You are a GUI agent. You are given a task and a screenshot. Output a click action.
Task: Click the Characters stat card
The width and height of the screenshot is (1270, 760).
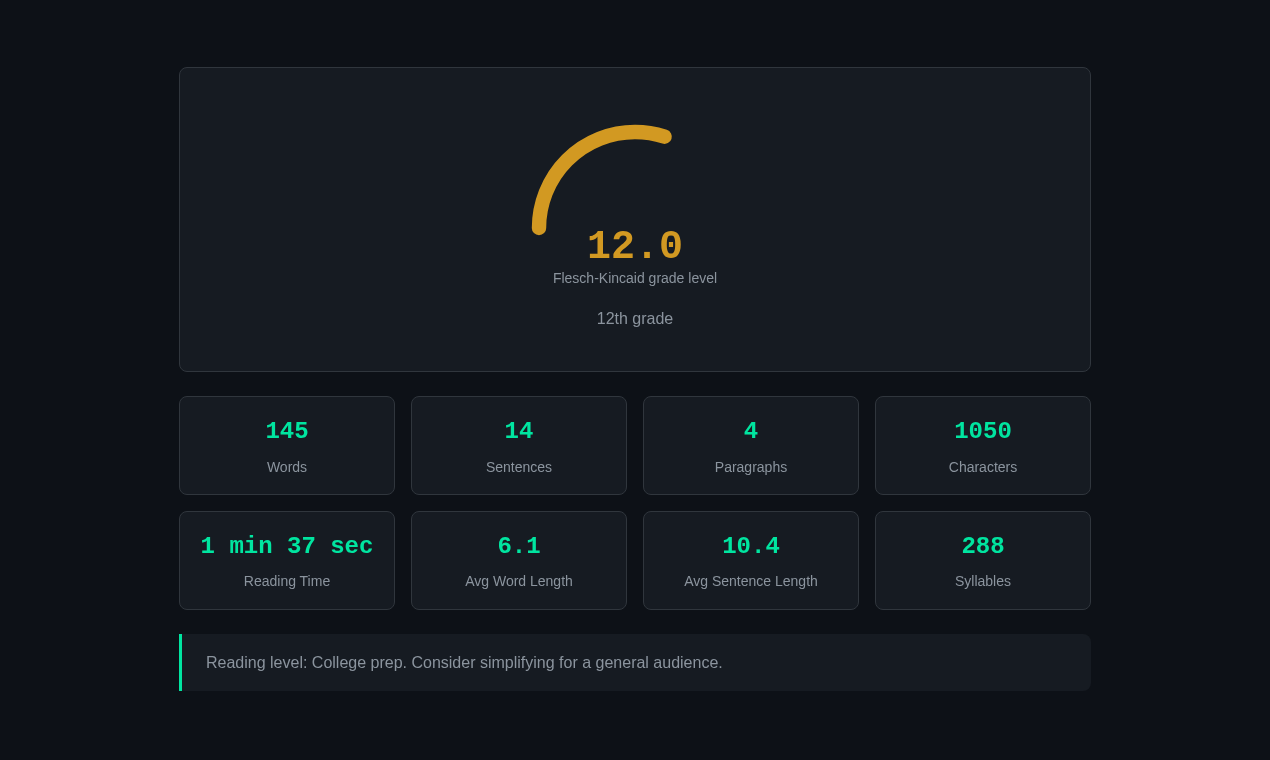(983, 445)
